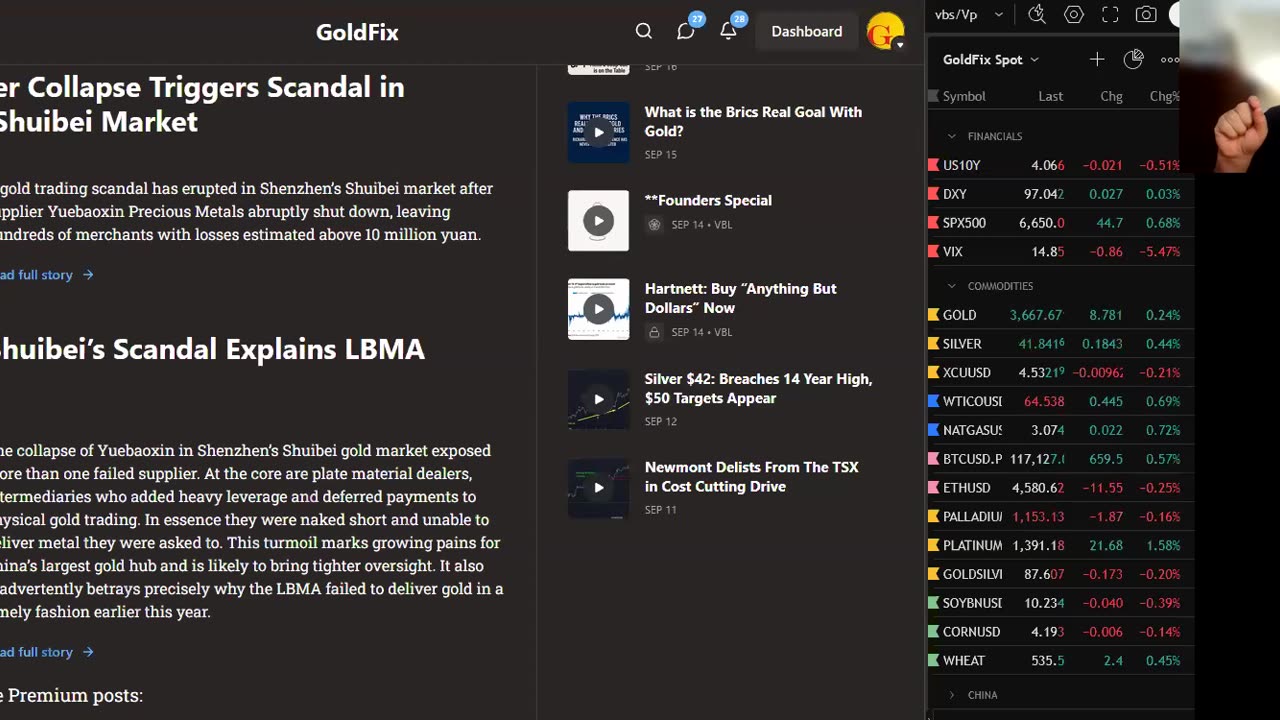Open '**Founders Special' post title
This screenshot has width=1280, height=720.
point(708,200)
